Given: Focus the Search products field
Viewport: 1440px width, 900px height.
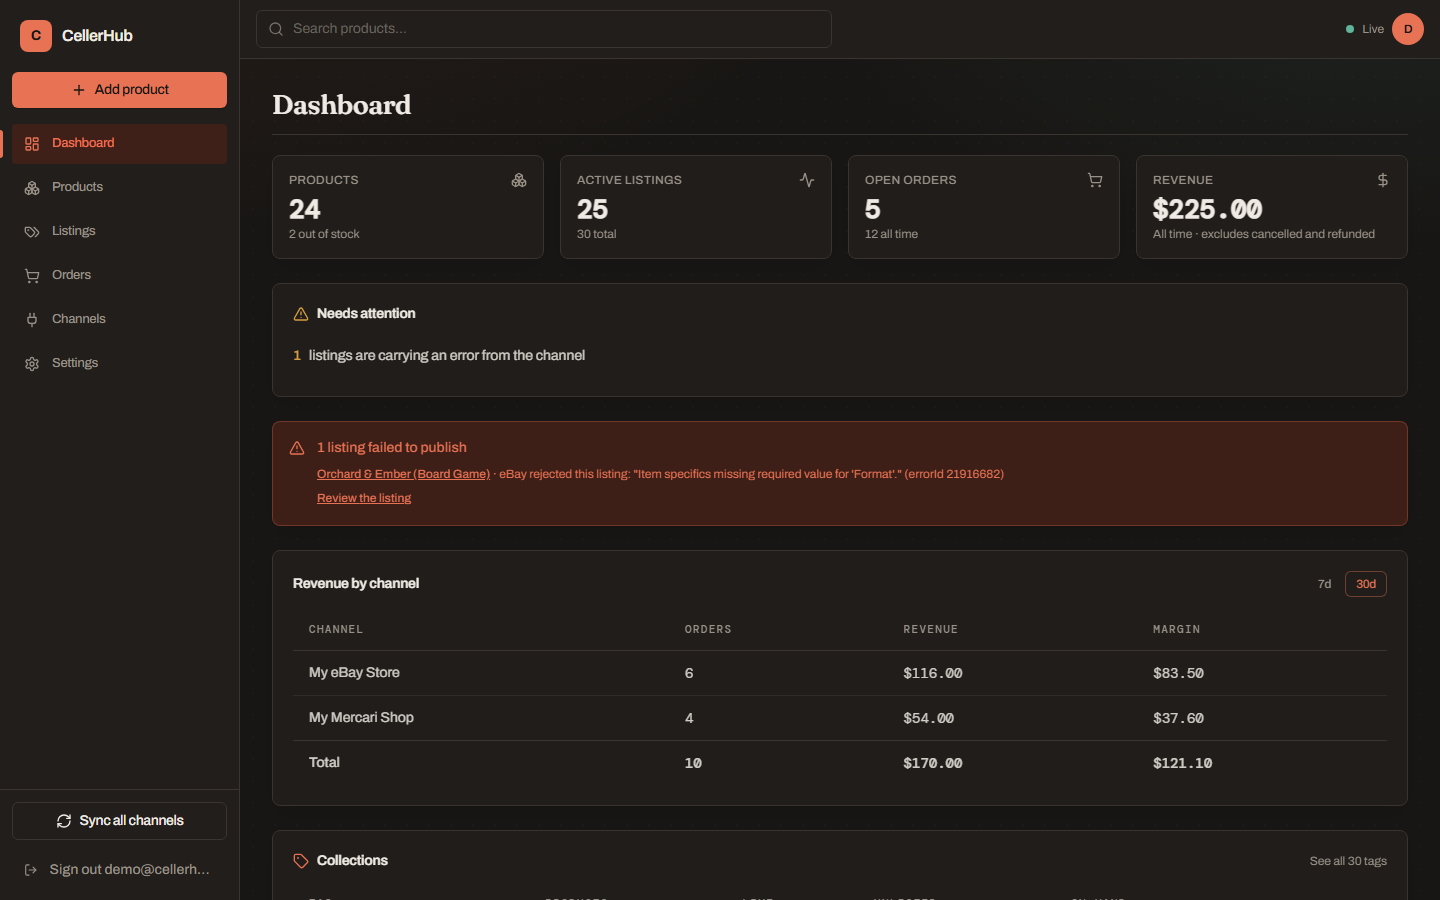Looking at the screenshot, I should coord(544,29).
